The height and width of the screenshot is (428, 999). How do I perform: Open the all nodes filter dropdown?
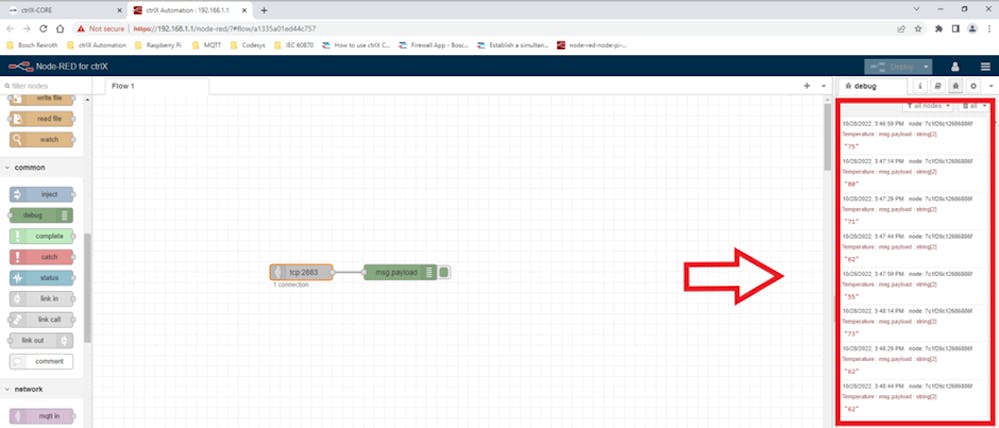(928, 106)
